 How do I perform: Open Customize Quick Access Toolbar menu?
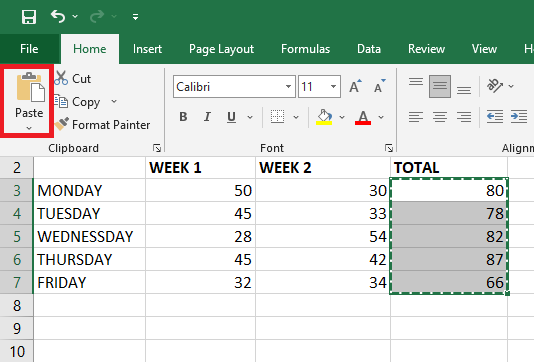136,17
